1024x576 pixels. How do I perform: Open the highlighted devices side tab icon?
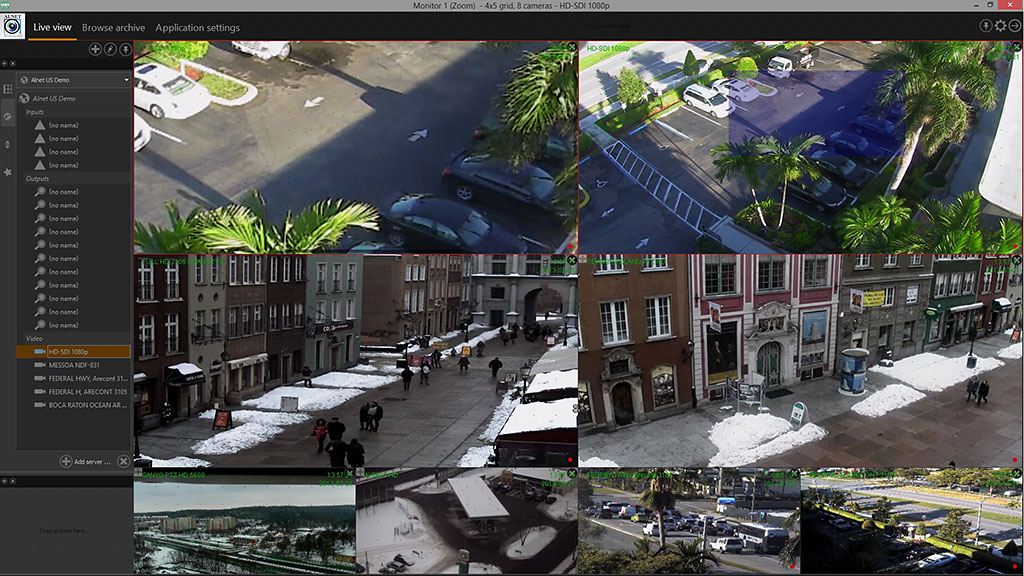coord(8,117)
